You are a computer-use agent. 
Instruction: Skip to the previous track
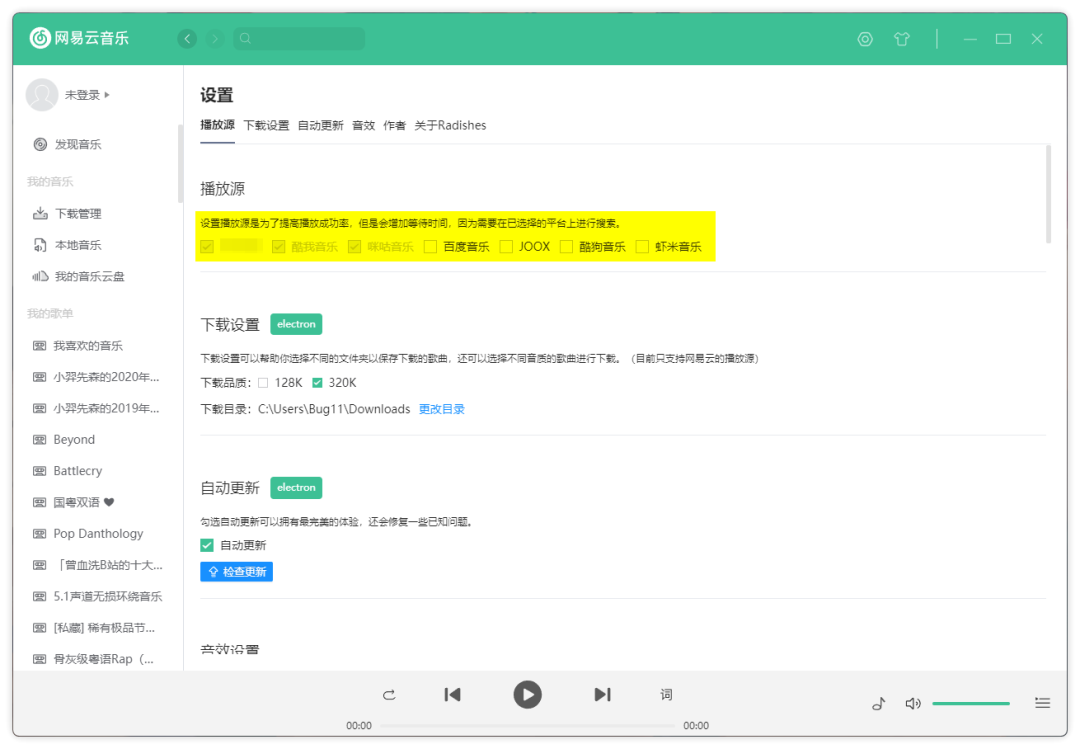(x=452, y=694)
